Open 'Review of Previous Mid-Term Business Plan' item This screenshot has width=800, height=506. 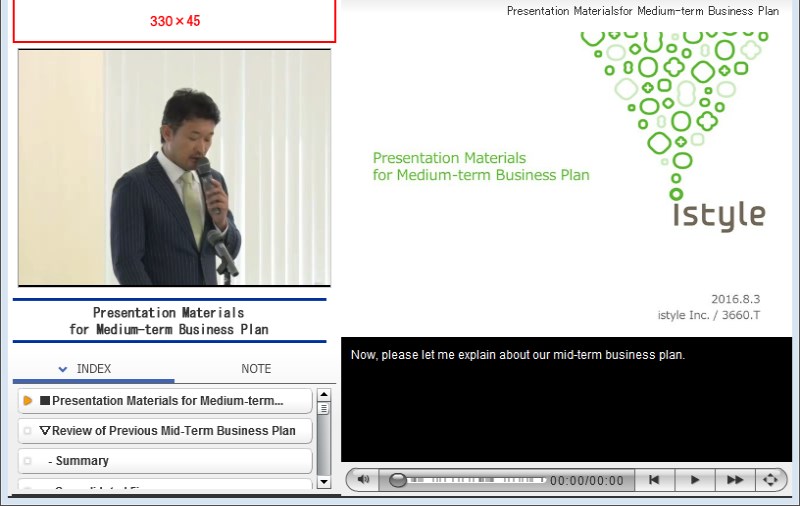point(165,431)
